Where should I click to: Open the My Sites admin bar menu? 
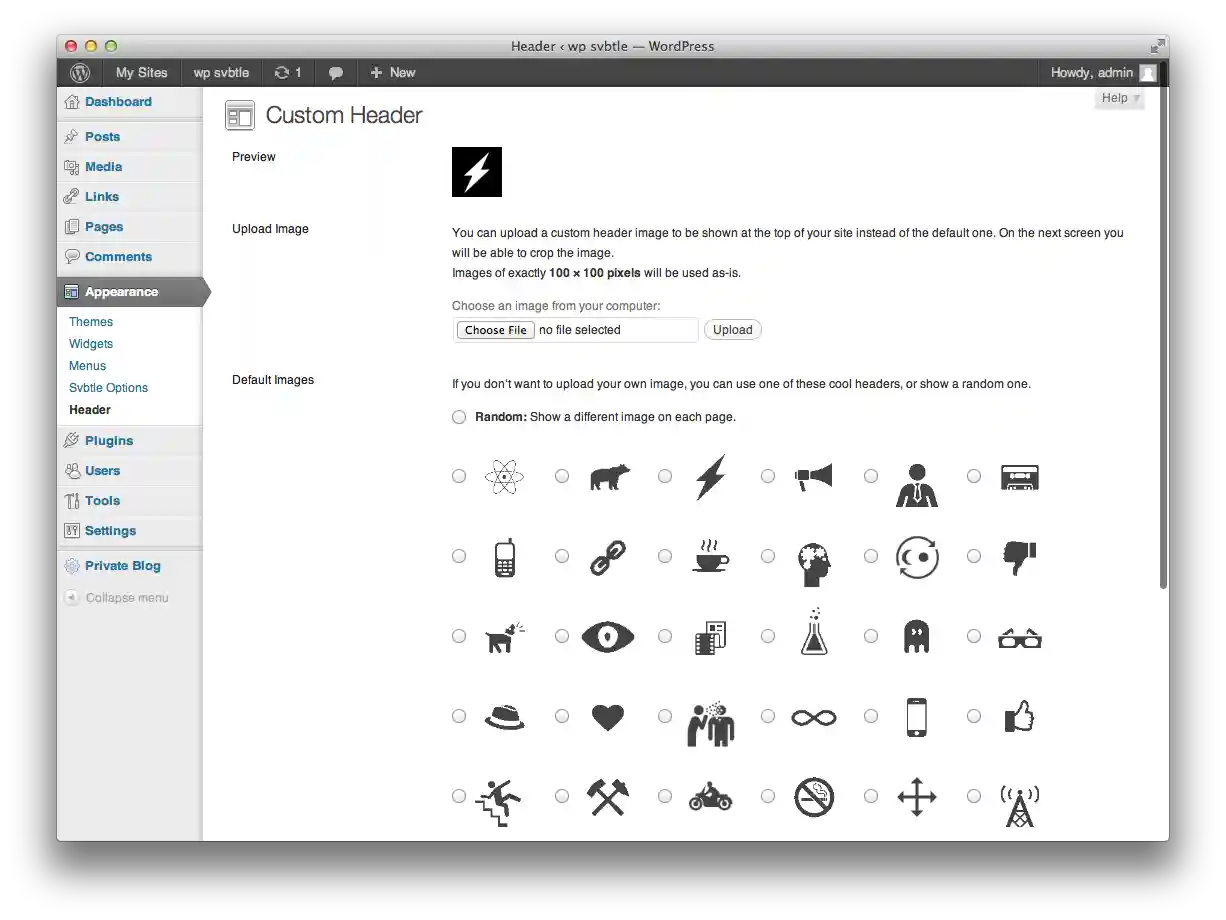pos(142,73)
